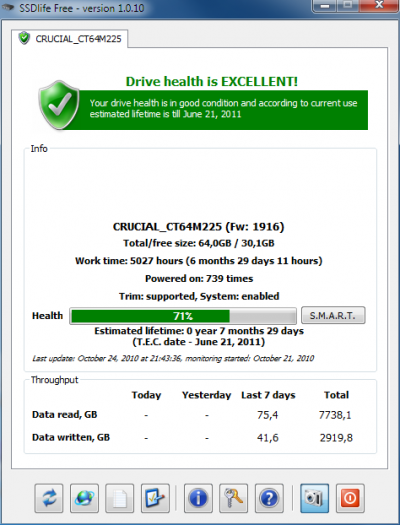Click the 'Last 7 days' column header

(x=268, y=395)
